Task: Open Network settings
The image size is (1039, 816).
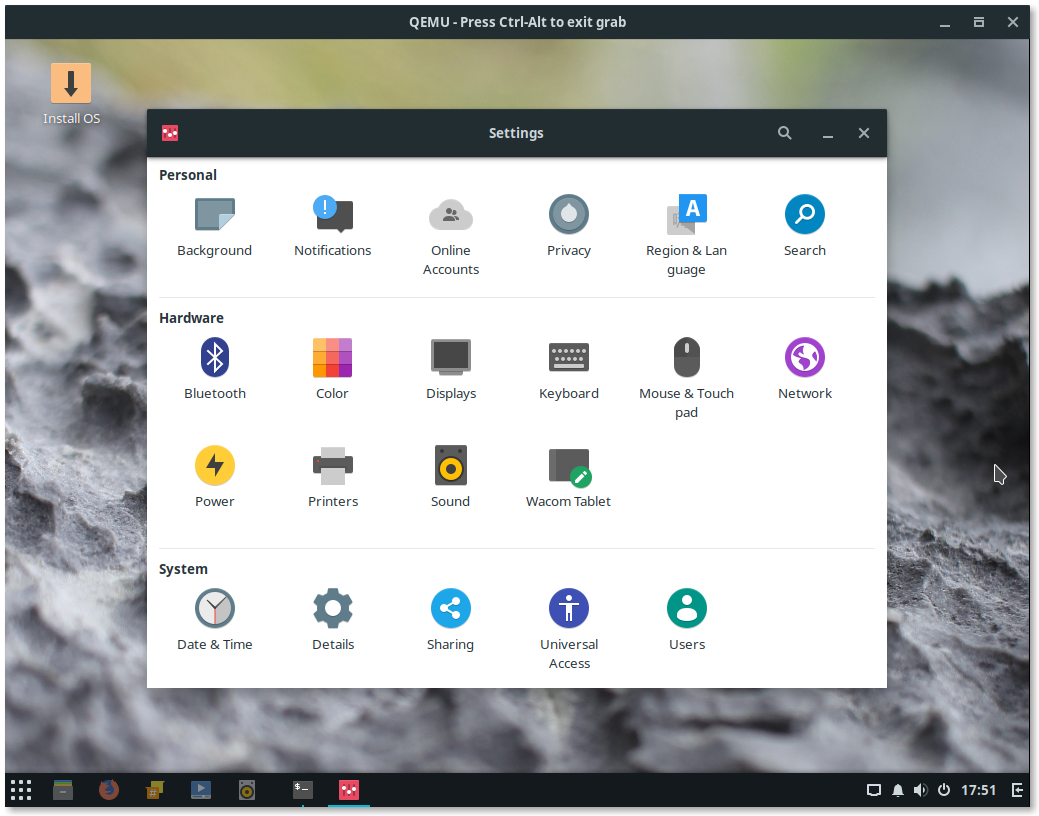Action: pos(804,369)
